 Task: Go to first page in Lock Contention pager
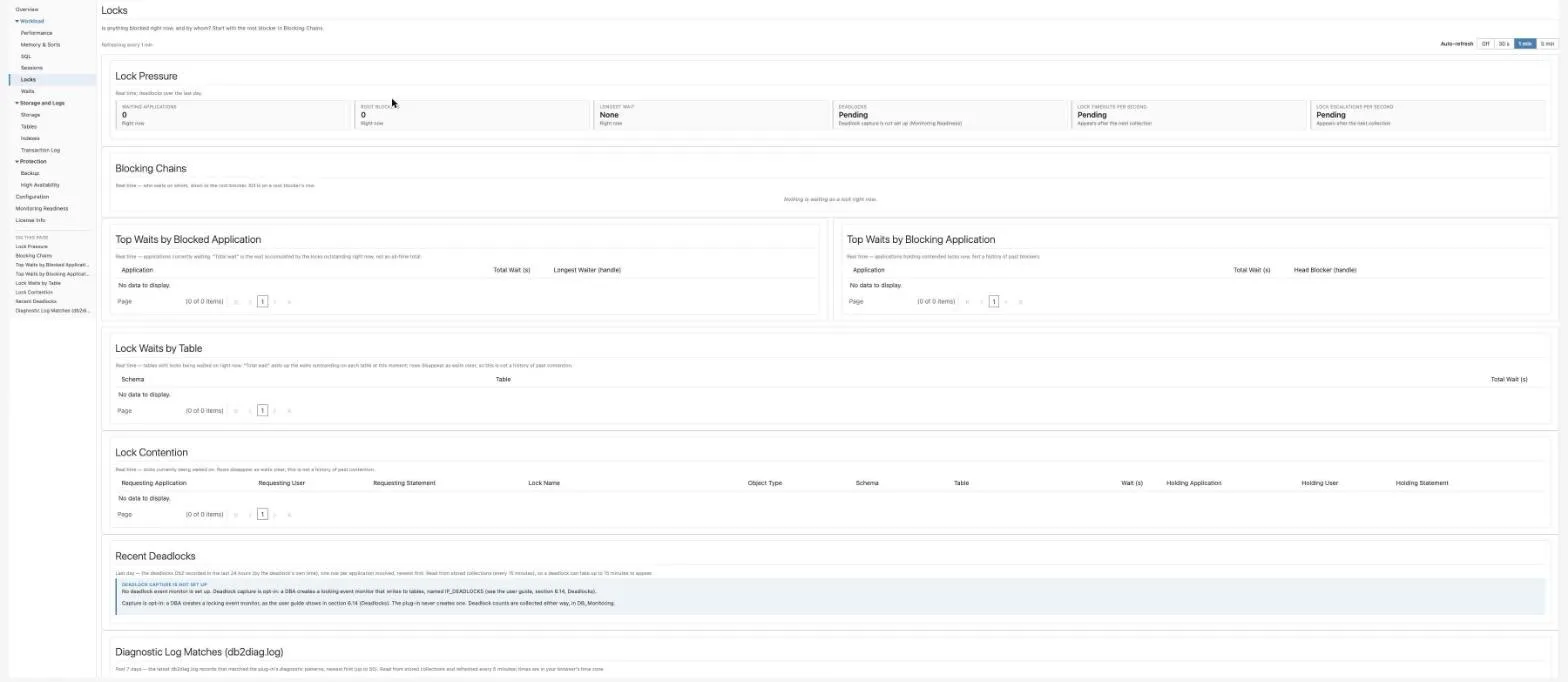click(x=236, y=514)
